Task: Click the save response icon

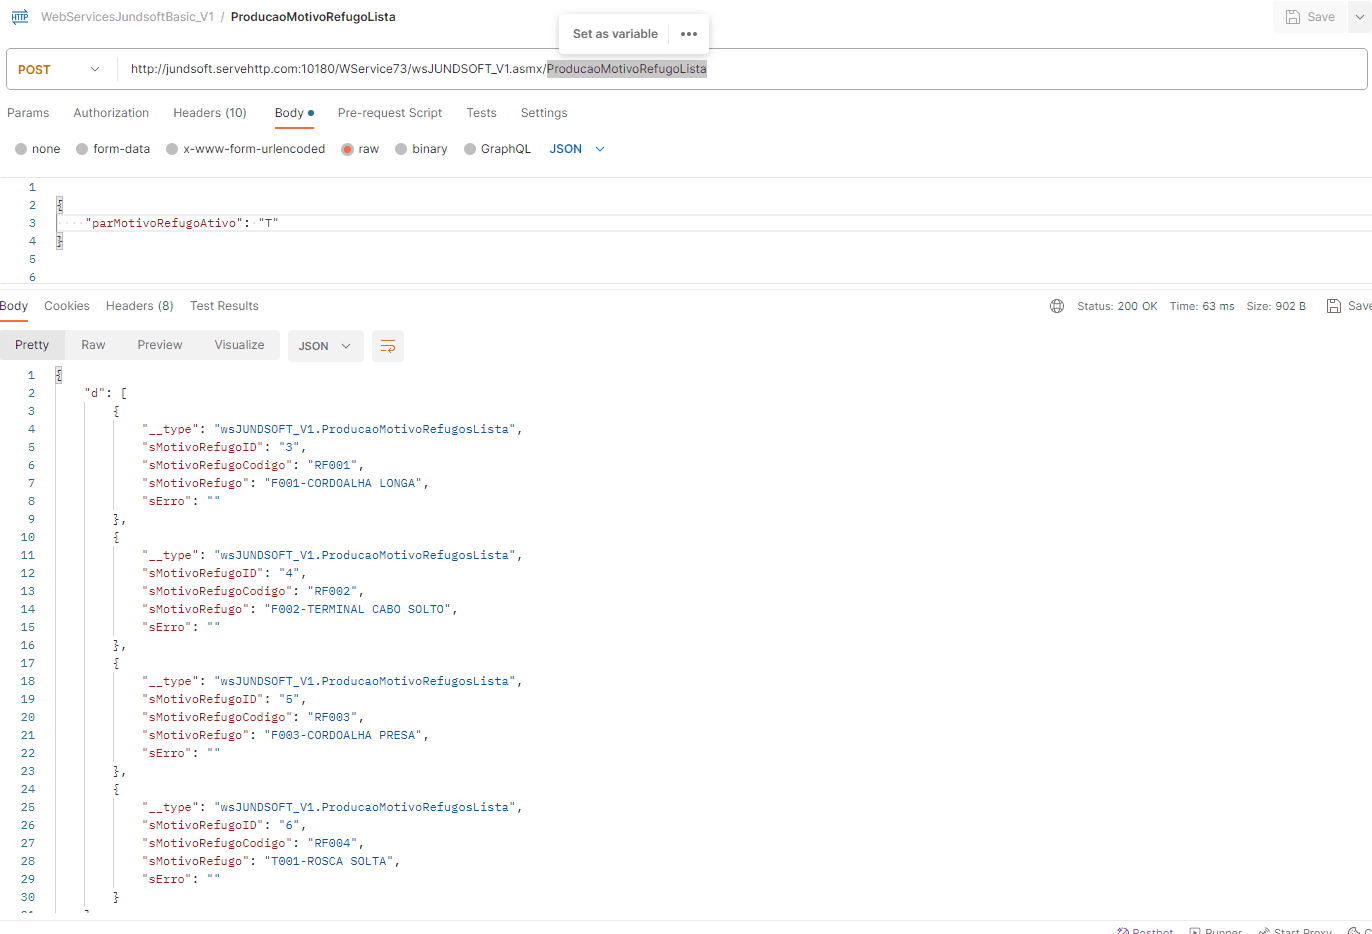Action: click(1334, 306)
